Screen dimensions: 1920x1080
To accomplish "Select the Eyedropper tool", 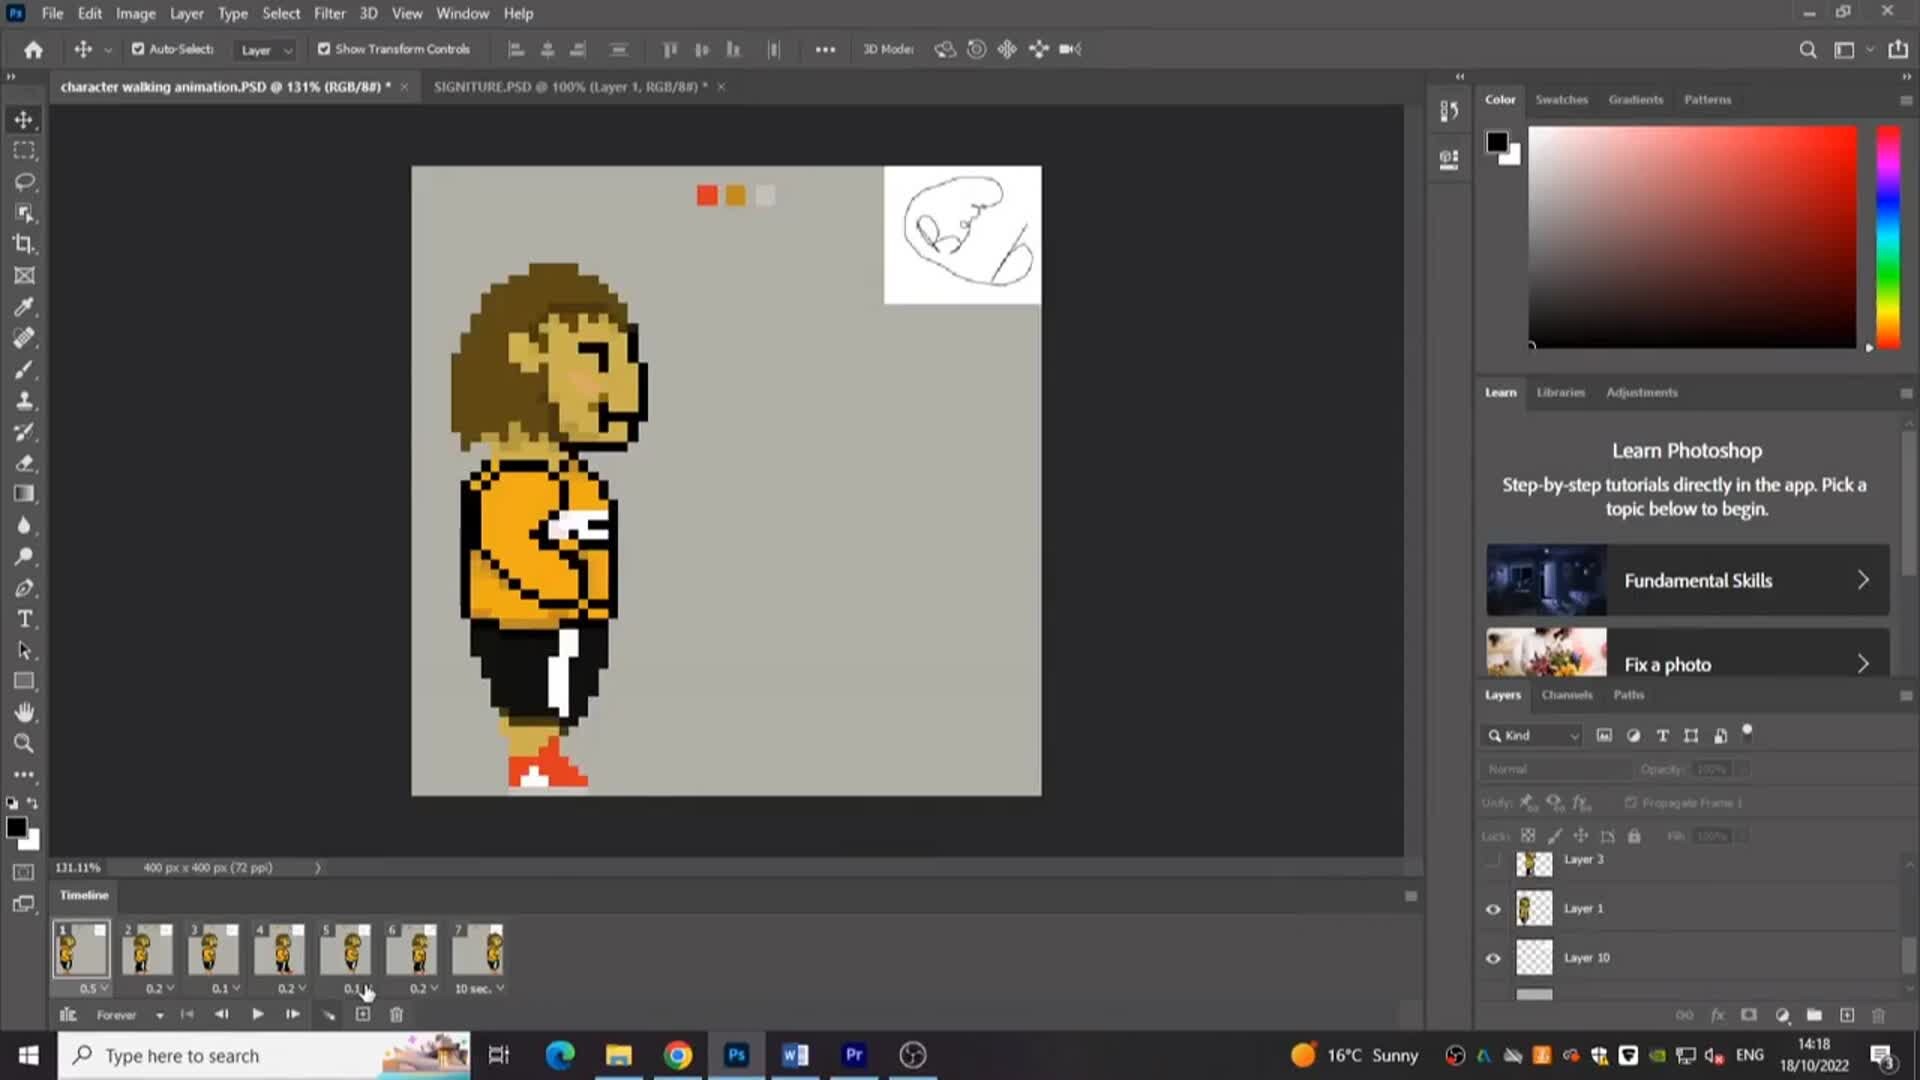I will pos(24,307).
